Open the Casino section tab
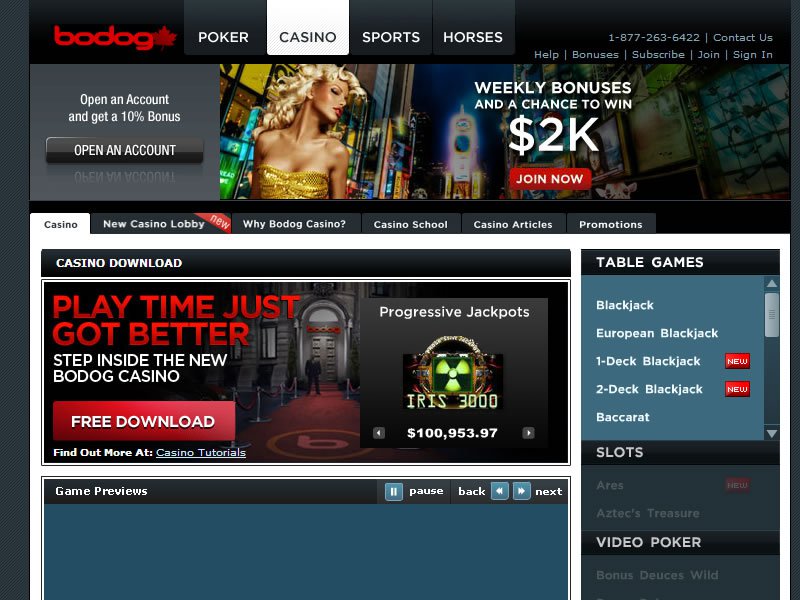This screenshot has width=800, height=600. tap(308, 28)
